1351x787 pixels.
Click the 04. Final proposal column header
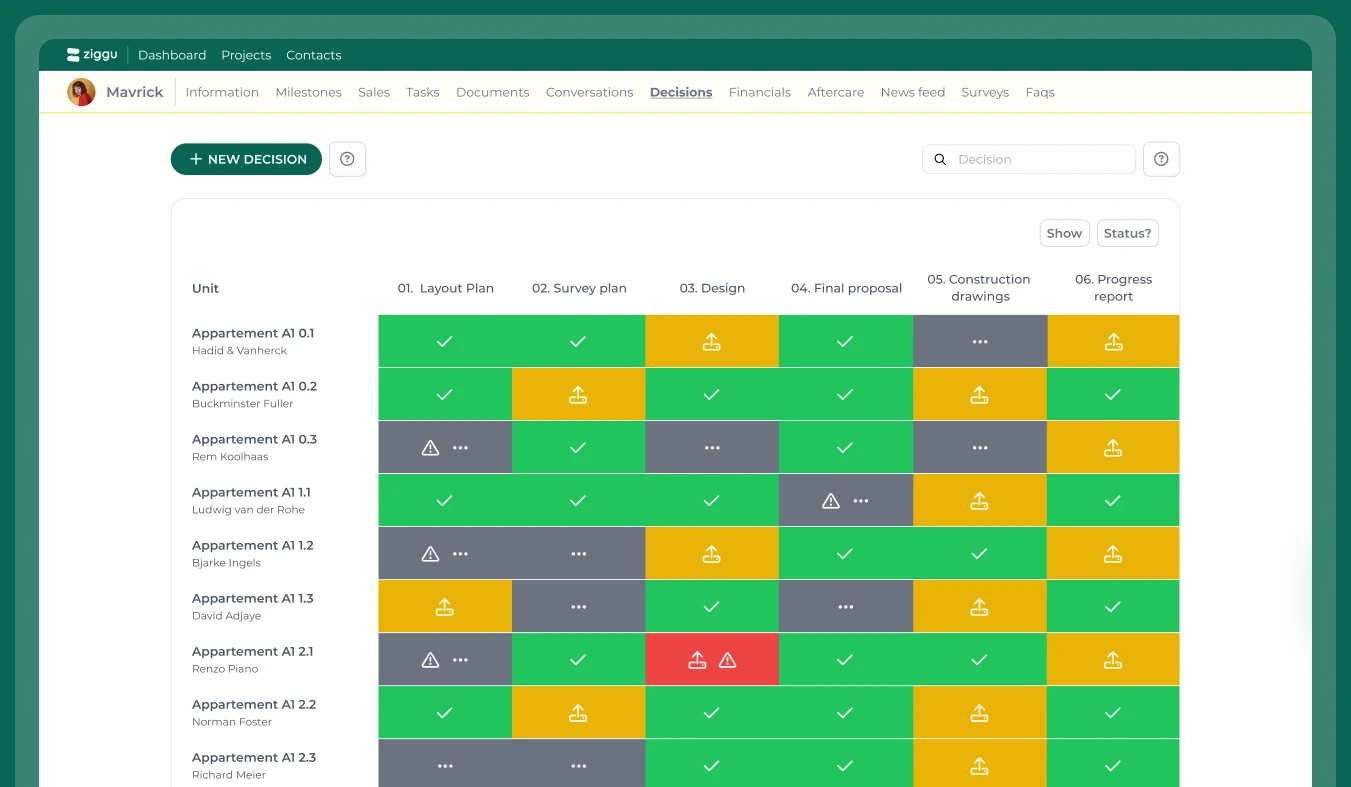pos(846,288)
